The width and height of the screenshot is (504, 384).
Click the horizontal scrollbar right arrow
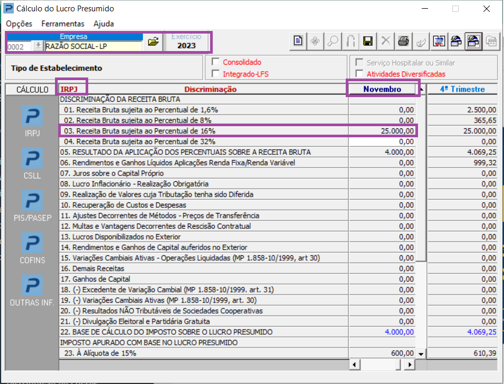(410, 365)
